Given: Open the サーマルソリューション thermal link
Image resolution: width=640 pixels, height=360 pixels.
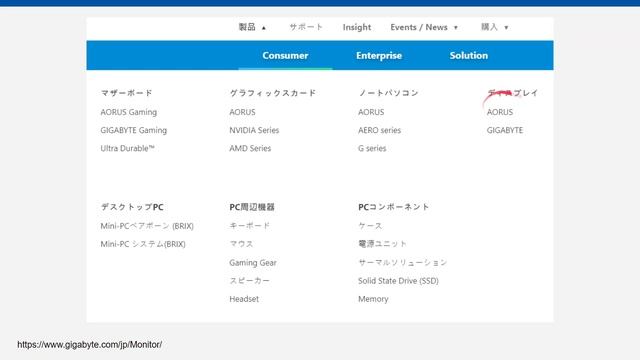Looking at the screenshot, I should [402, 262].
